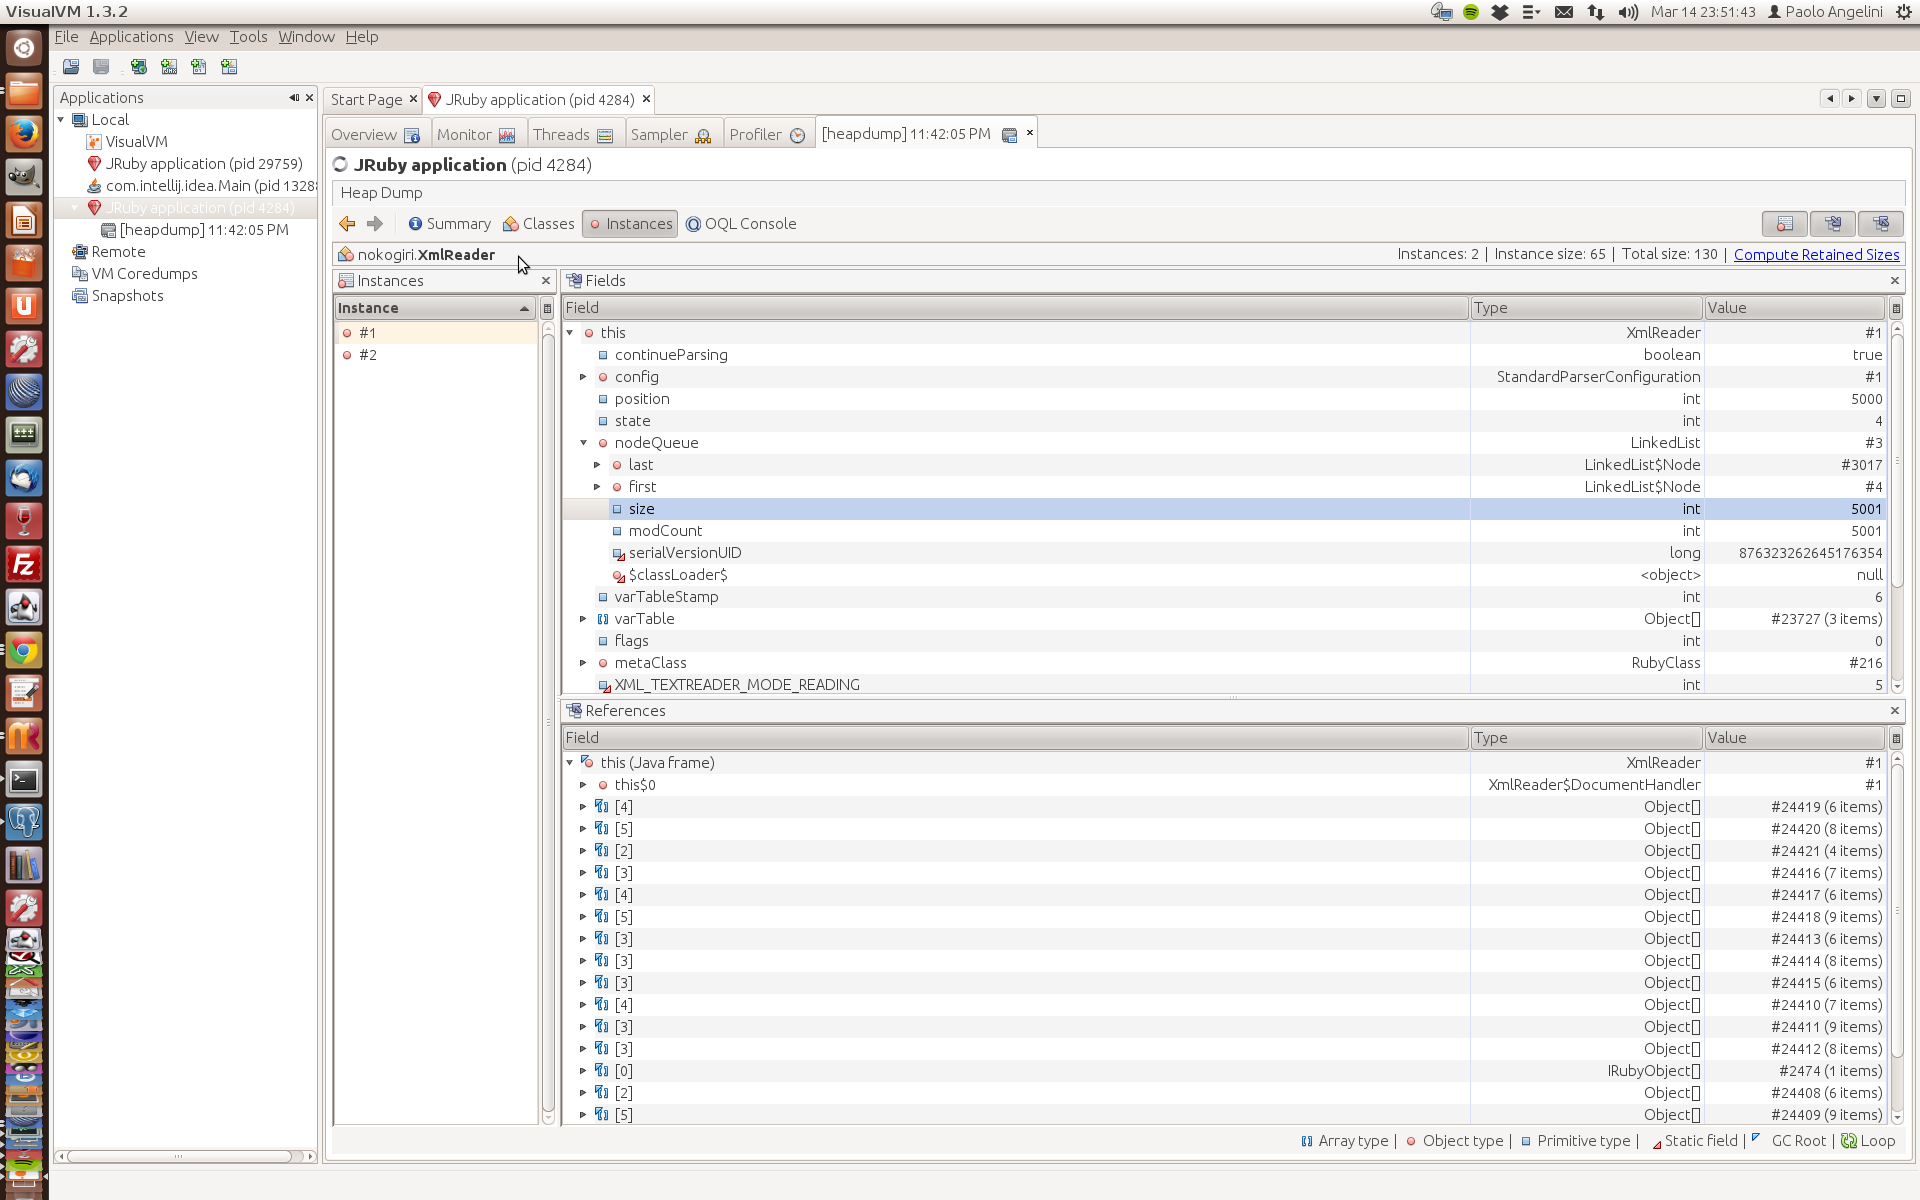Viewport: 1920px width, 1200px height.
Task: Open the Applications menu
Action: [x=131, y=37]
